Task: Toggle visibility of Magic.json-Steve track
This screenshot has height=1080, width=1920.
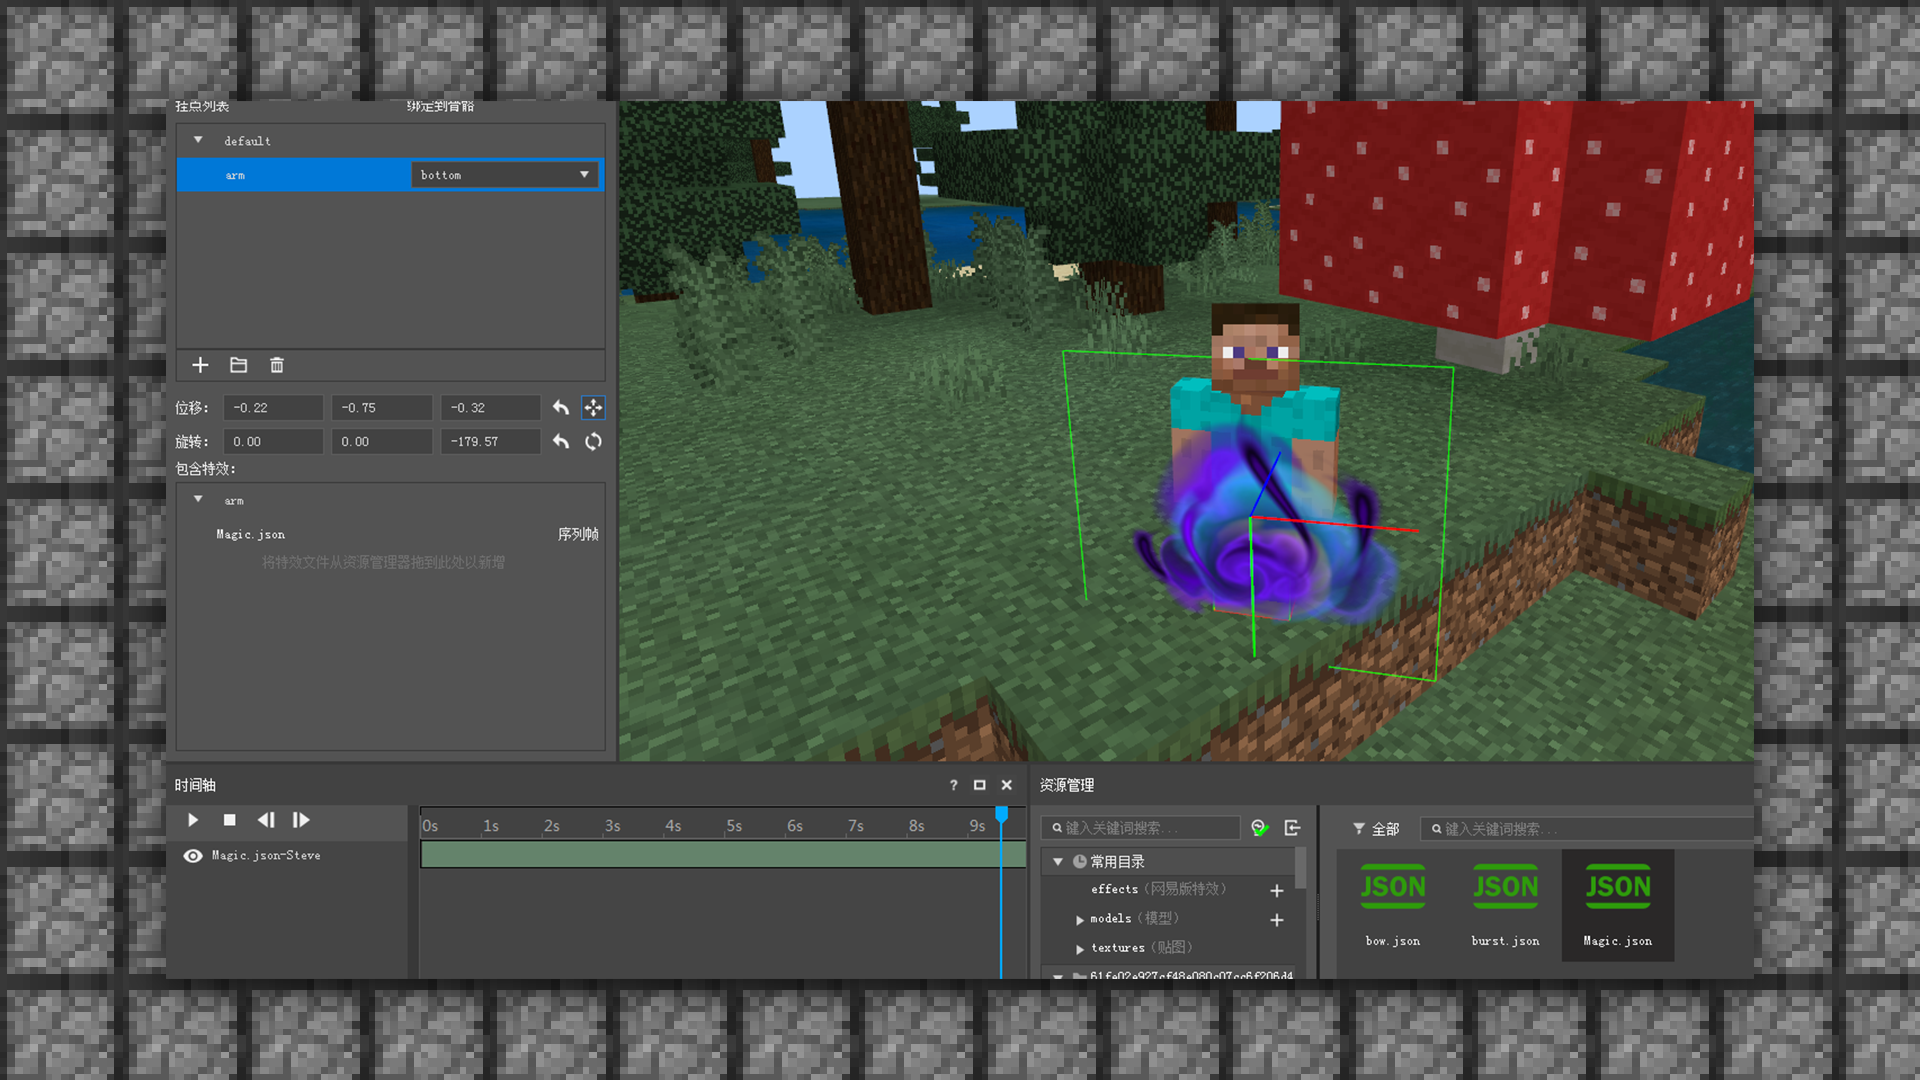Action: [x=193, y=856]
